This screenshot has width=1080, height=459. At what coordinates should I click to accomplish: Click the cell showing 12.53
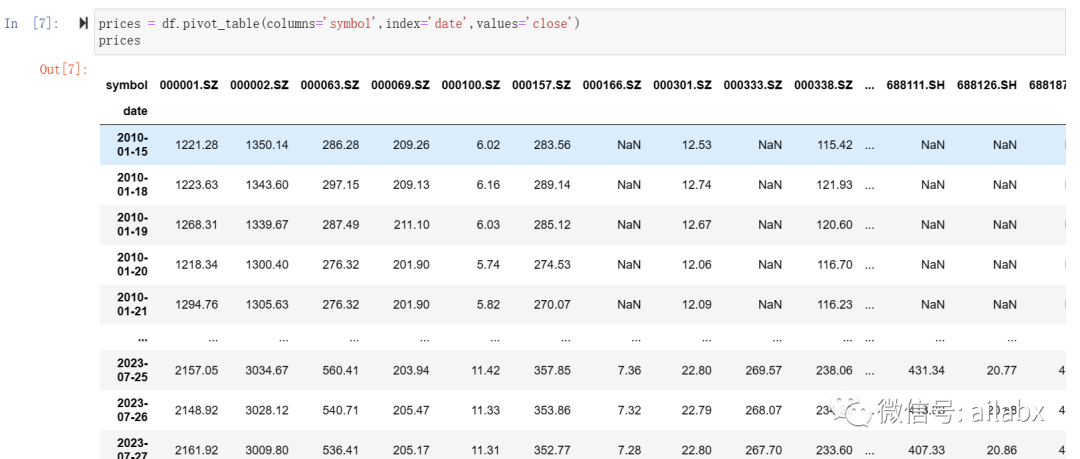coord(697,145)
